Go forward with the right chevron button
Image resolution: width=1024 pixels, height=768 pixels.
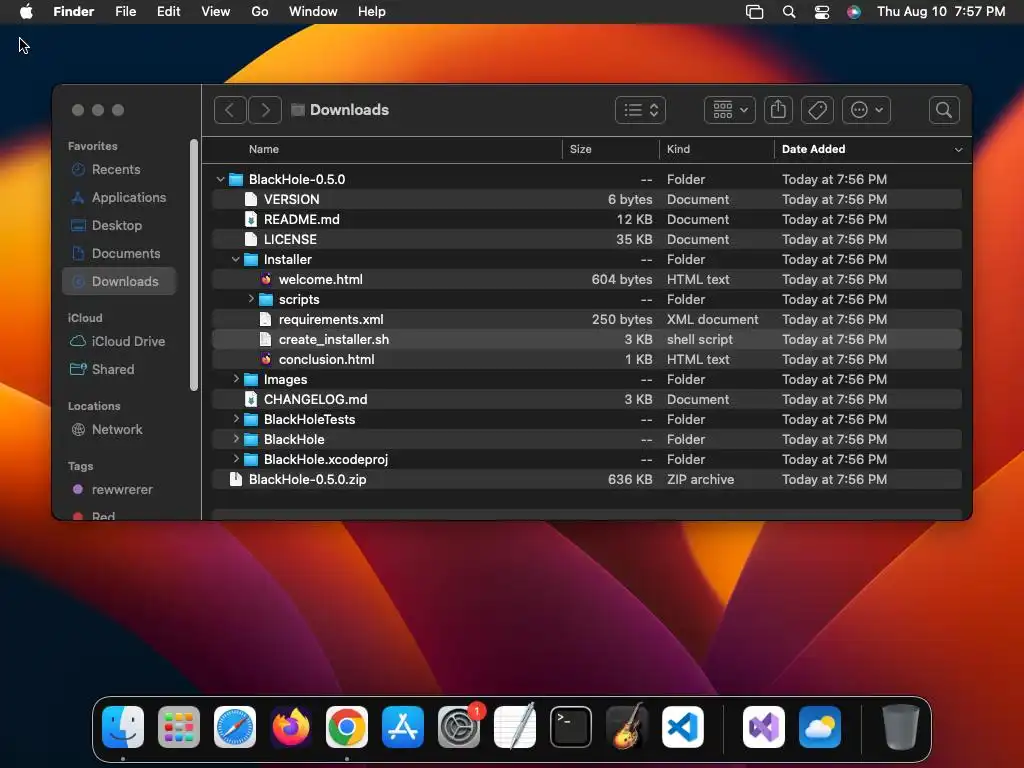[265, 110]
